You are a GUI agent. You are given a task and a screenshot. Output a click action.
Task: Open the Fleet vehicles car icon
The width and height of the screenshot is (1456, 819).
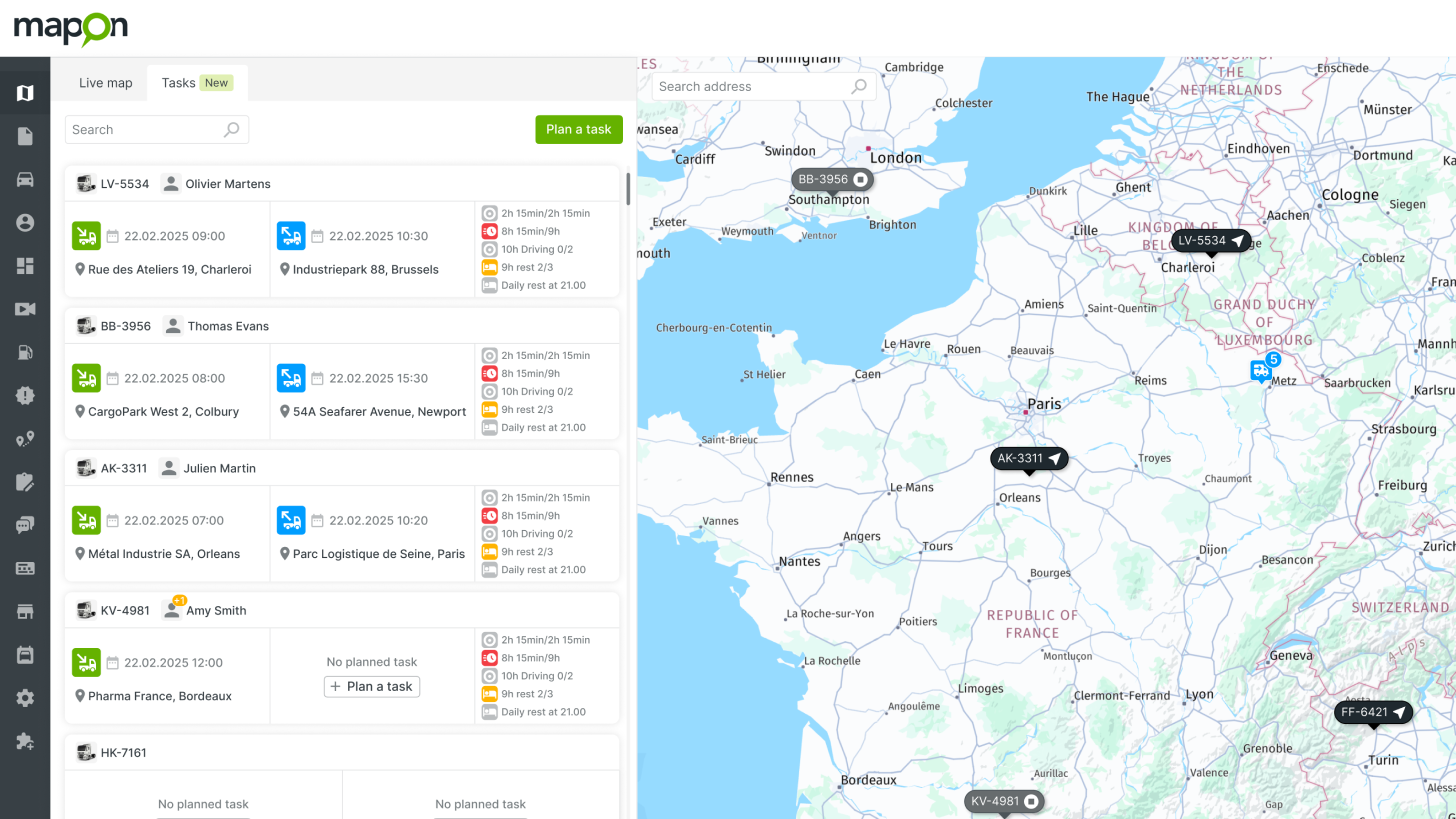pos(24,179)
